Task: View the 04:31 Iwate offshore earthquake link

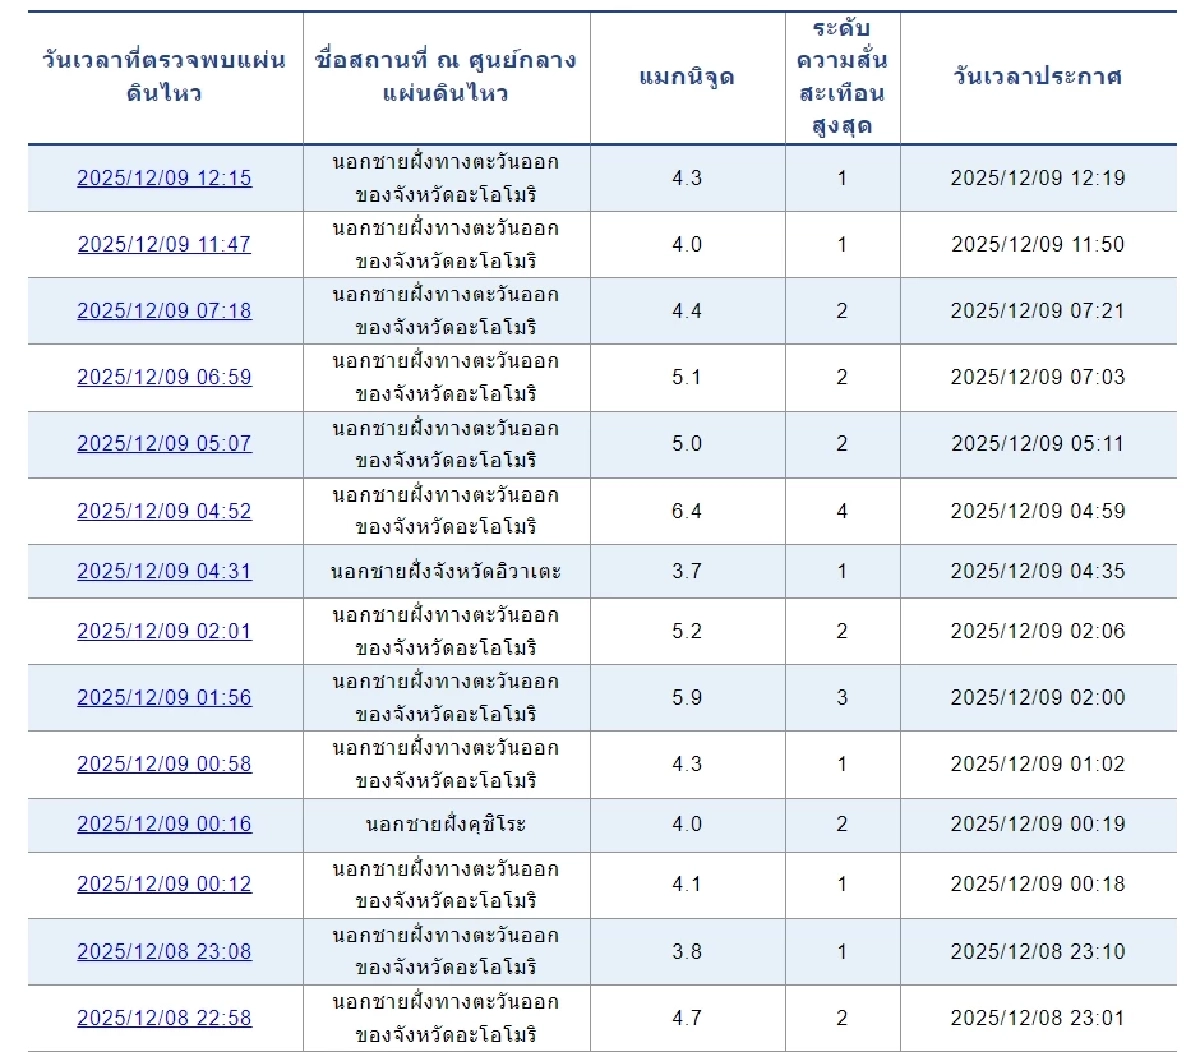Action: click(163, 571)
